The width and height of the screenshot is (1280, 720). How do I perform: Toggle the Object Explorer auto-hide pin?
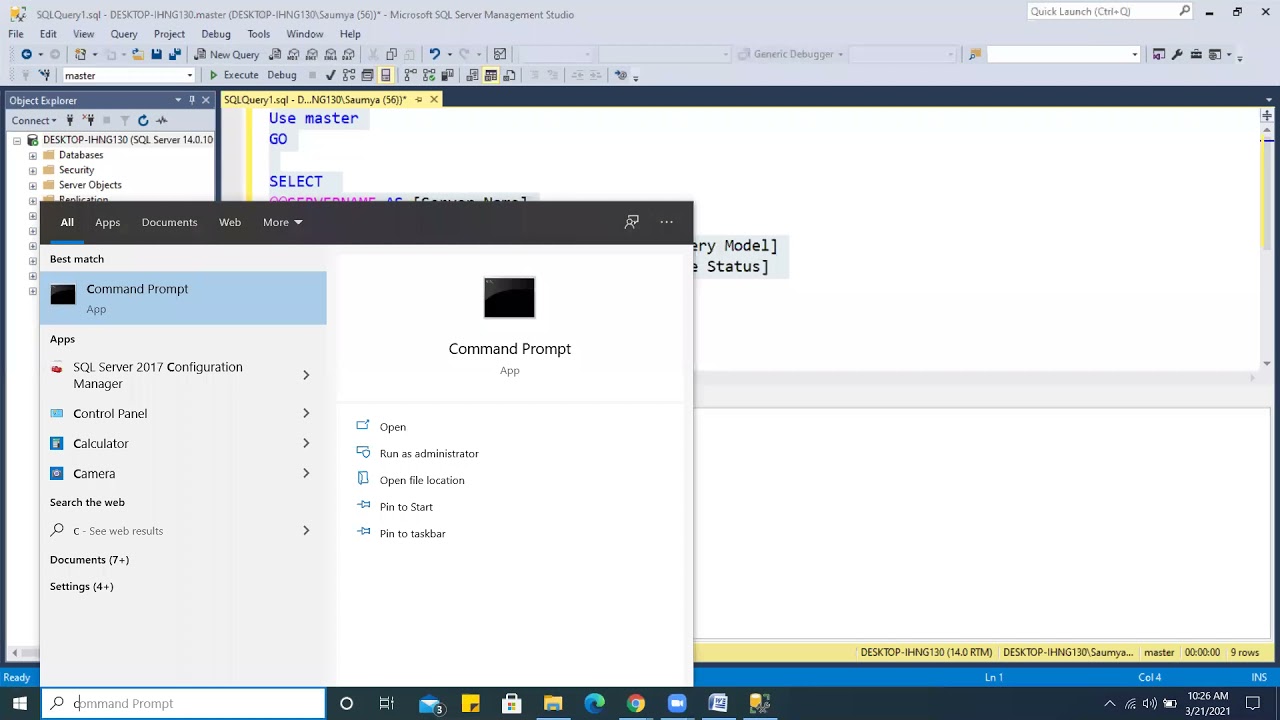pos(192,100)
